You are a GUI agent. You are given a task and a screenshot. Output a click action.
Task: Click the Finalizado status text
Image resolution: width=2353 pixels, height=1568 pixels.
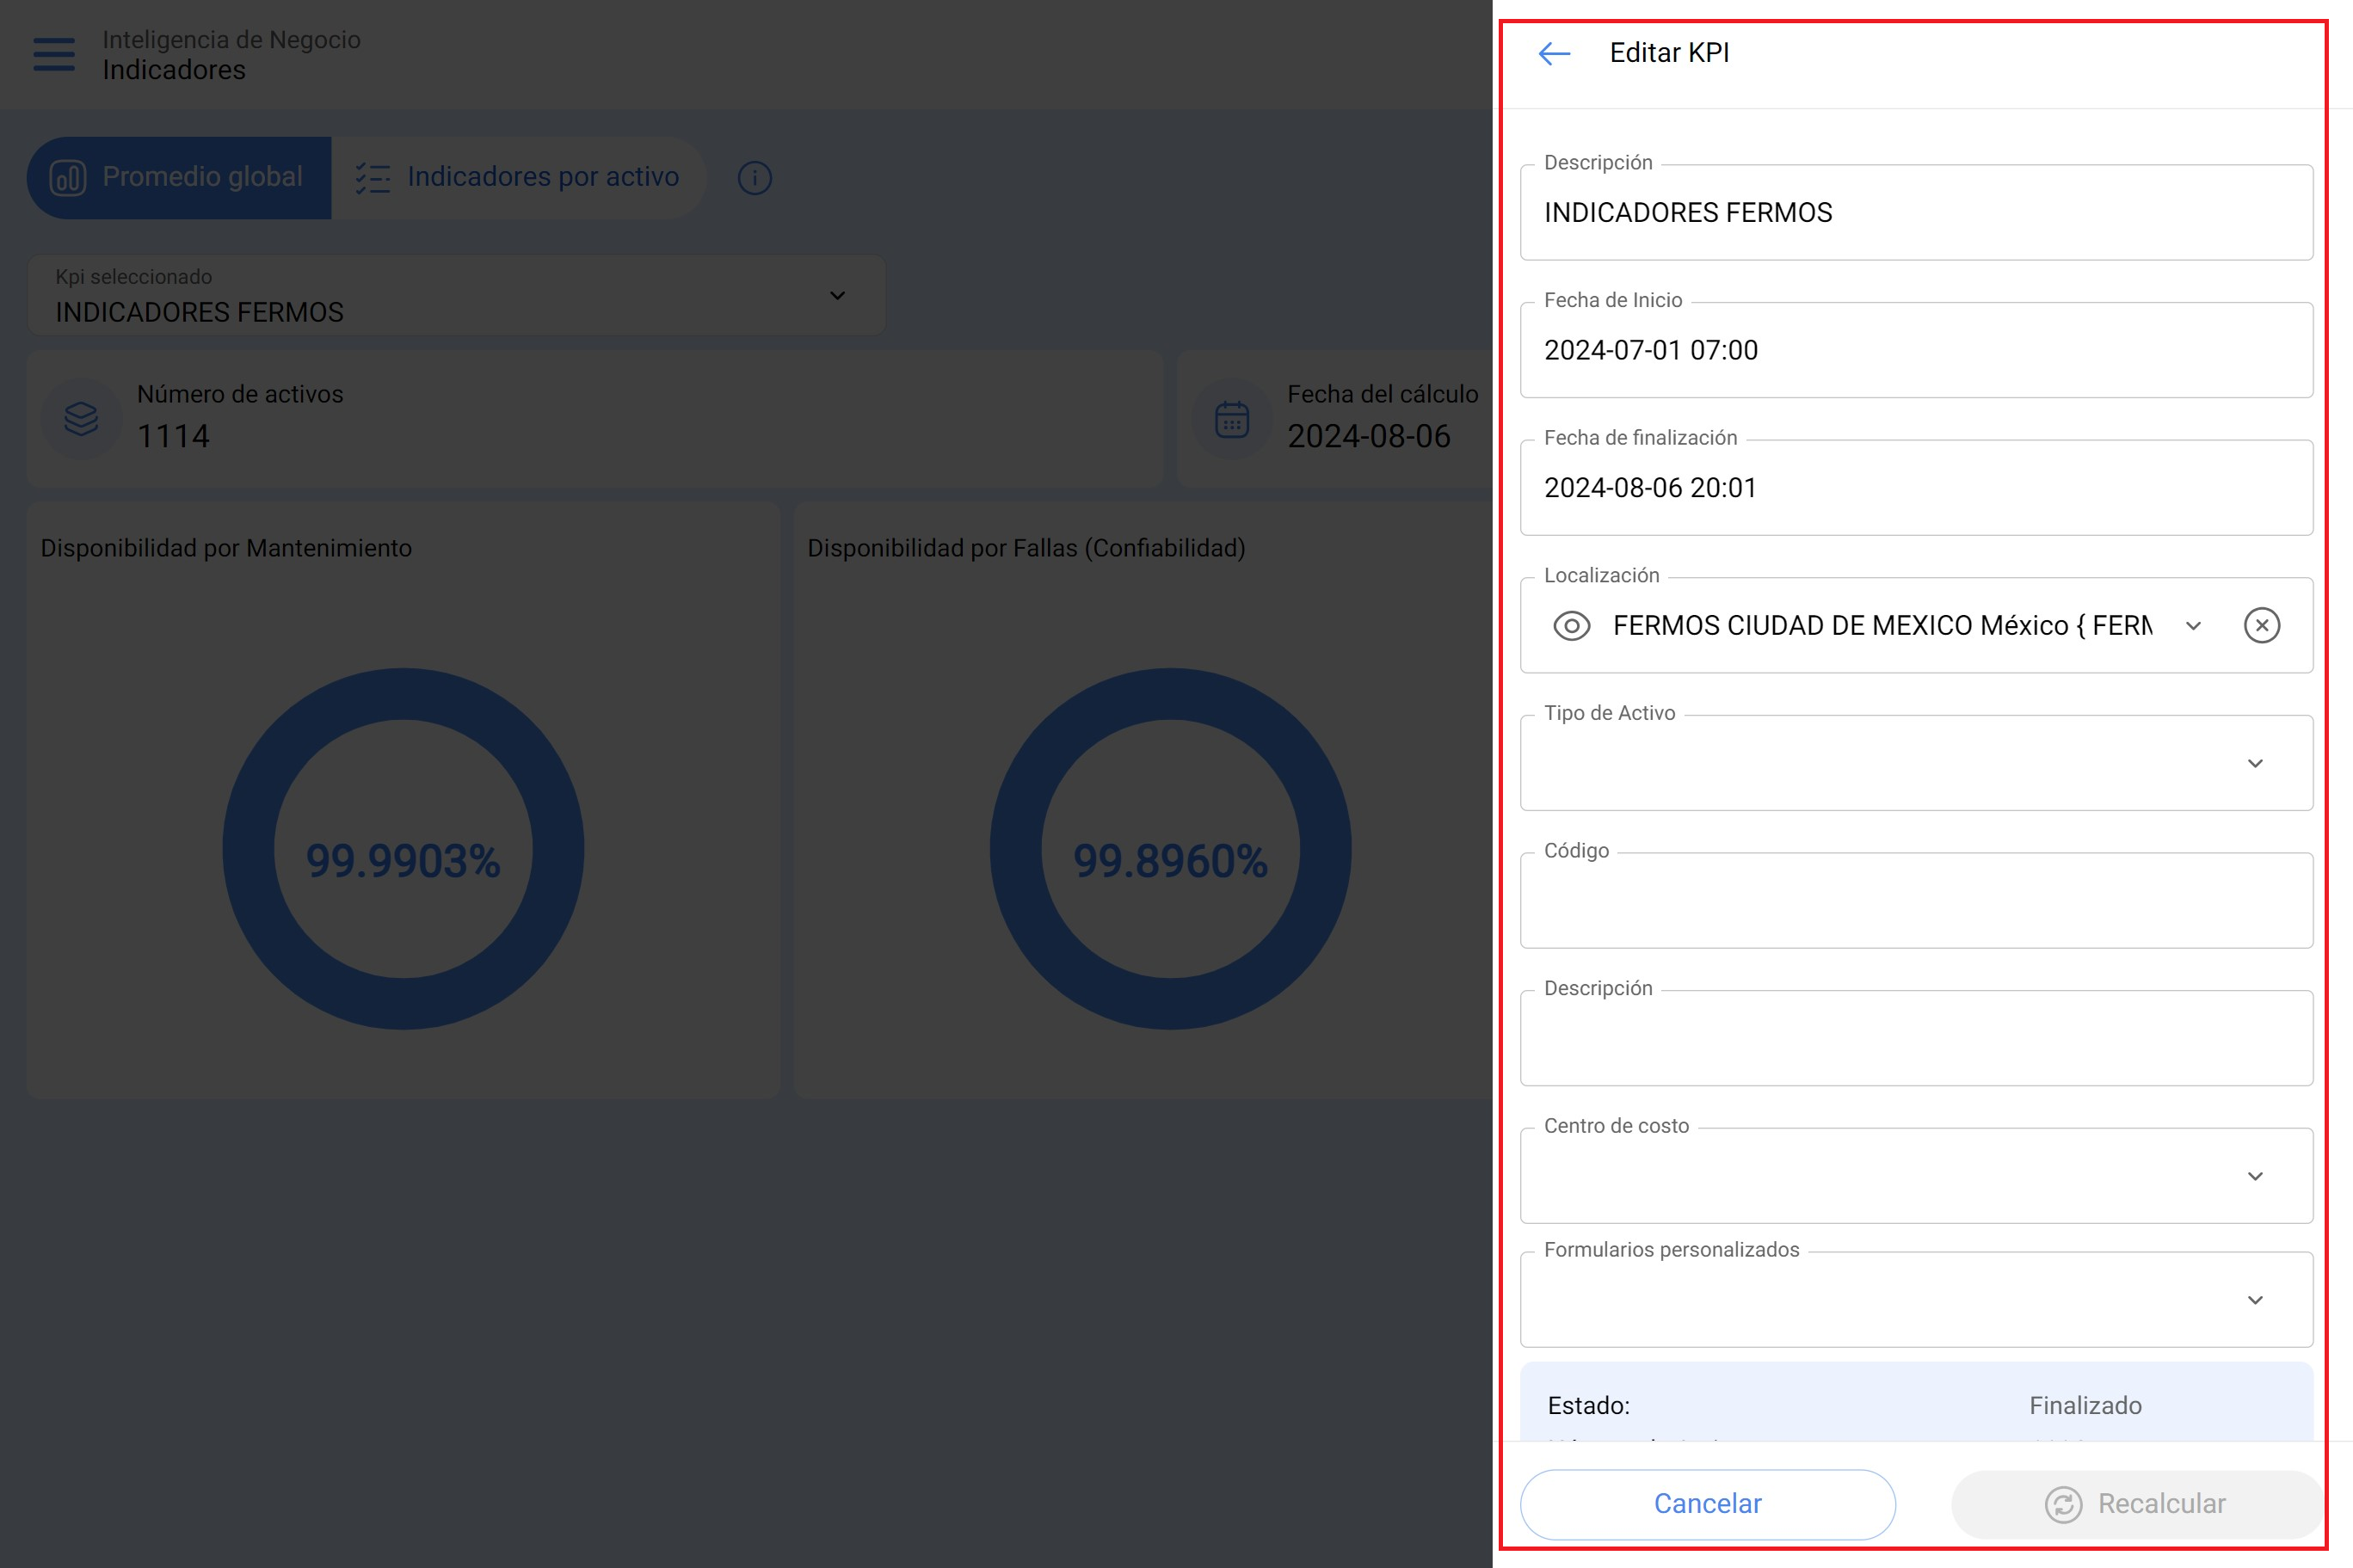pos(2085,1406)
